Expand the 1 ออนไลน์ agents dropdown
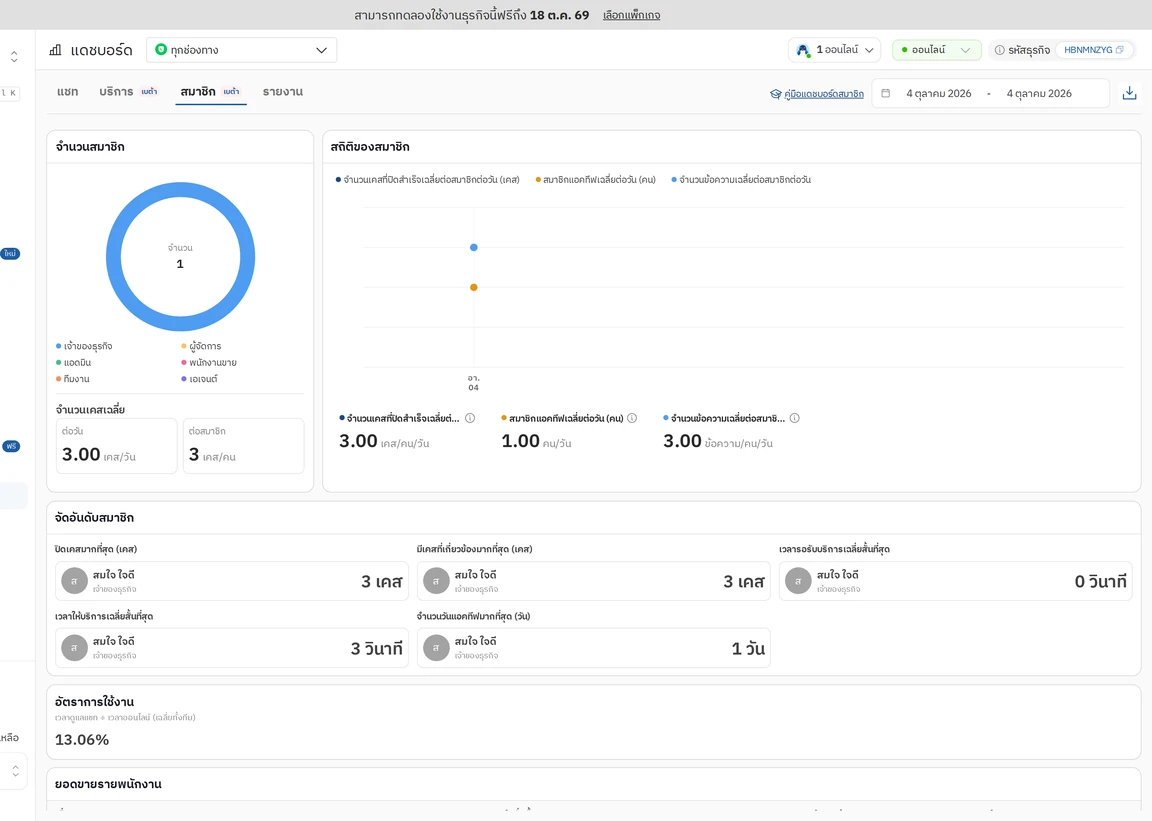The height and width of the screenshot is (821, 1152). tap(835, 50)
